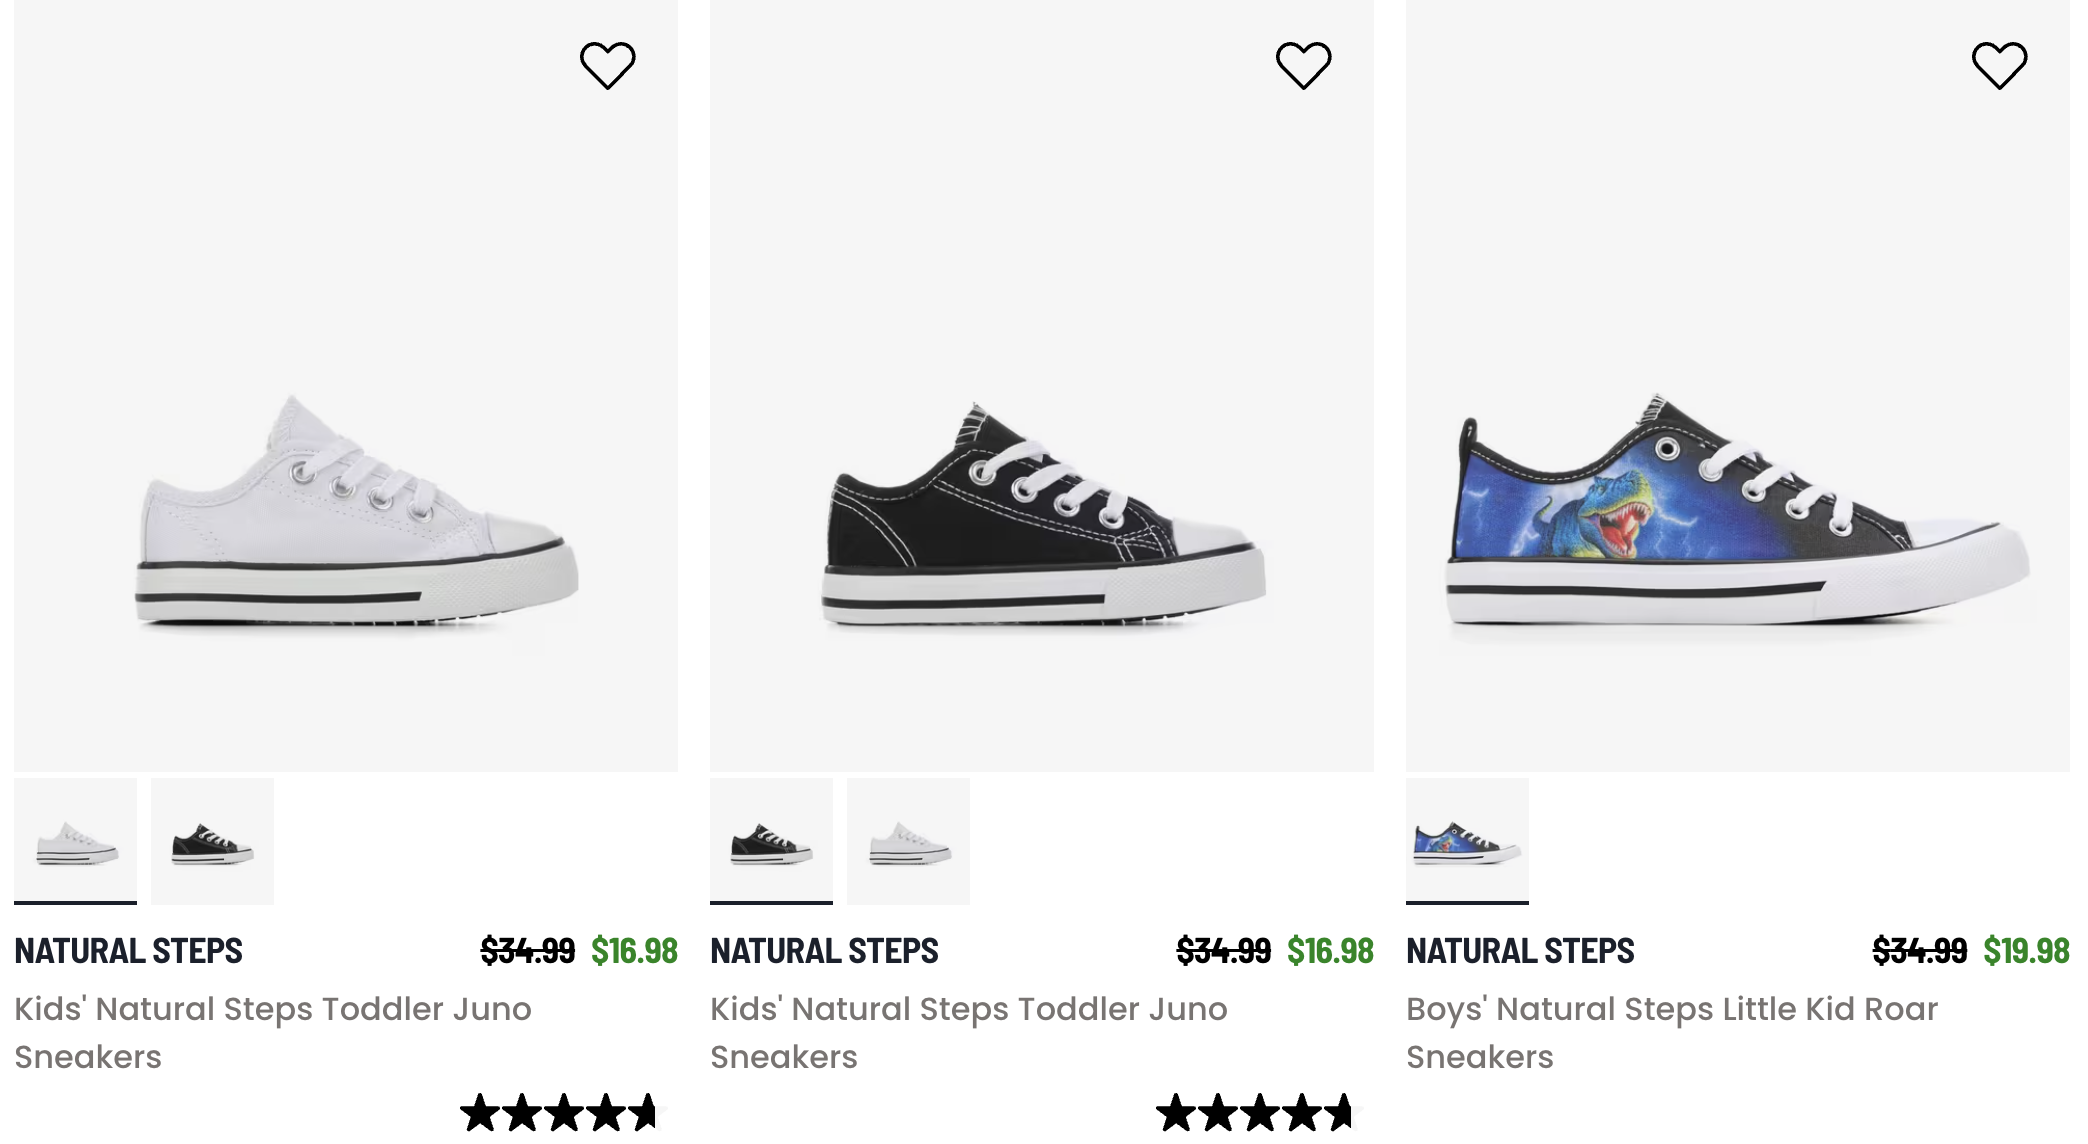This screenshot has height=1144, width=2088.
Task: Click NATURAL STEPS brand under first product
Action: tap(127, 951)
